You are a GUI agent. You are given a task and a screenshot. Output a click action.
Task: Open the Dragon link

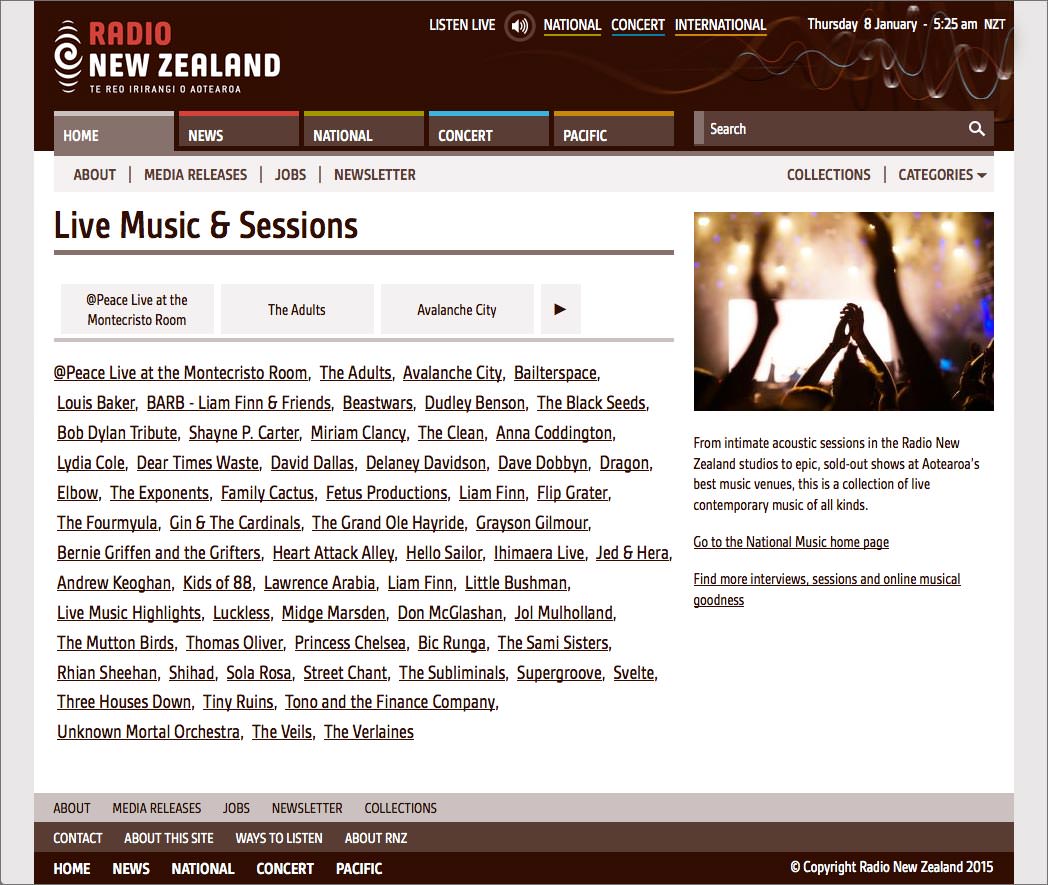click(624, 463)
